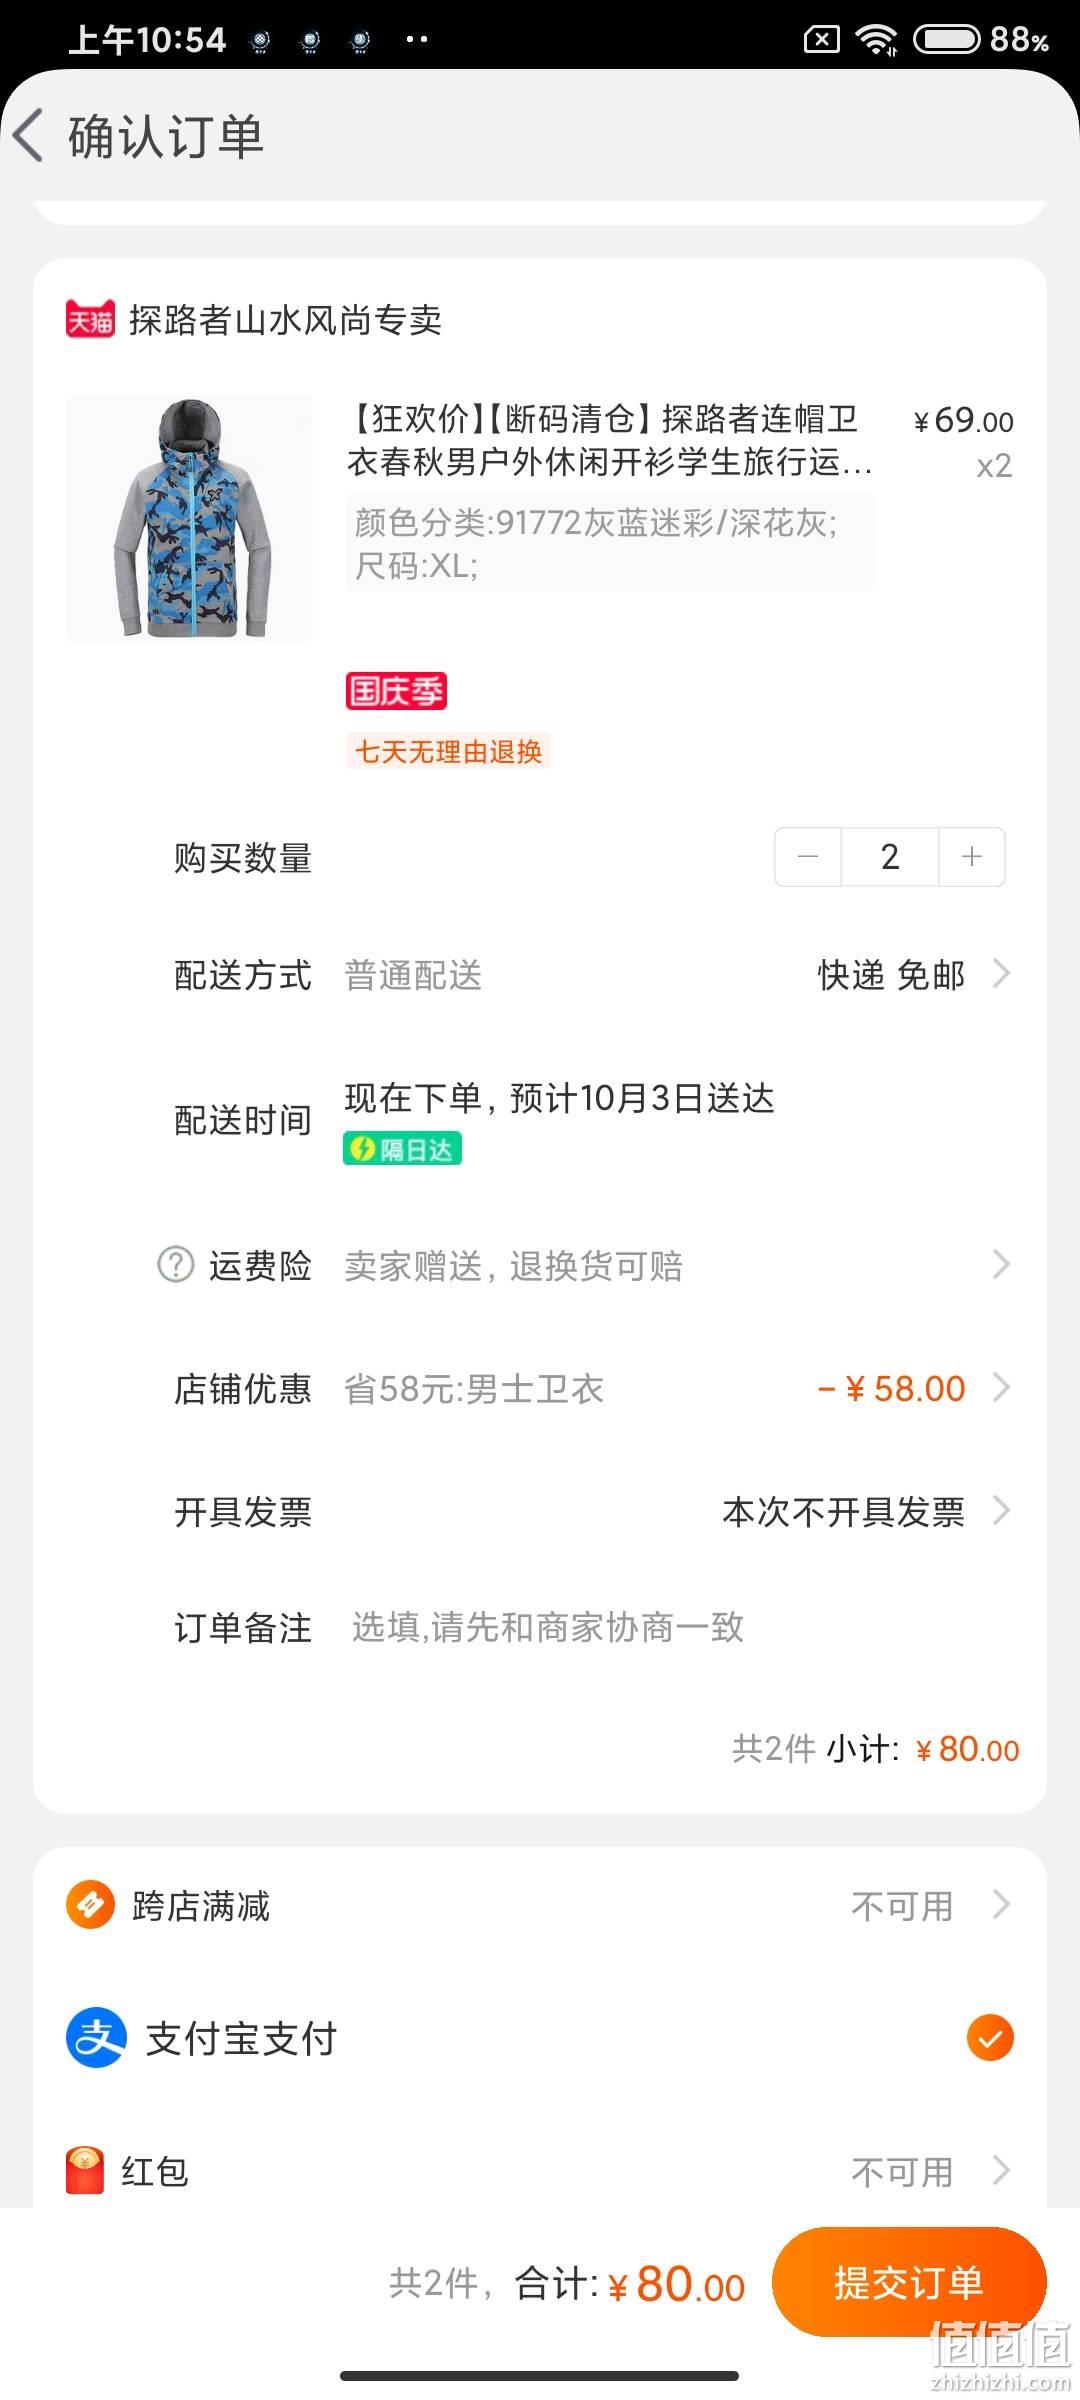This screenshot has width=1080, height=2400.
Task: Tap the 运费险 question mark help icon
Action: [x=176, y=1264]
